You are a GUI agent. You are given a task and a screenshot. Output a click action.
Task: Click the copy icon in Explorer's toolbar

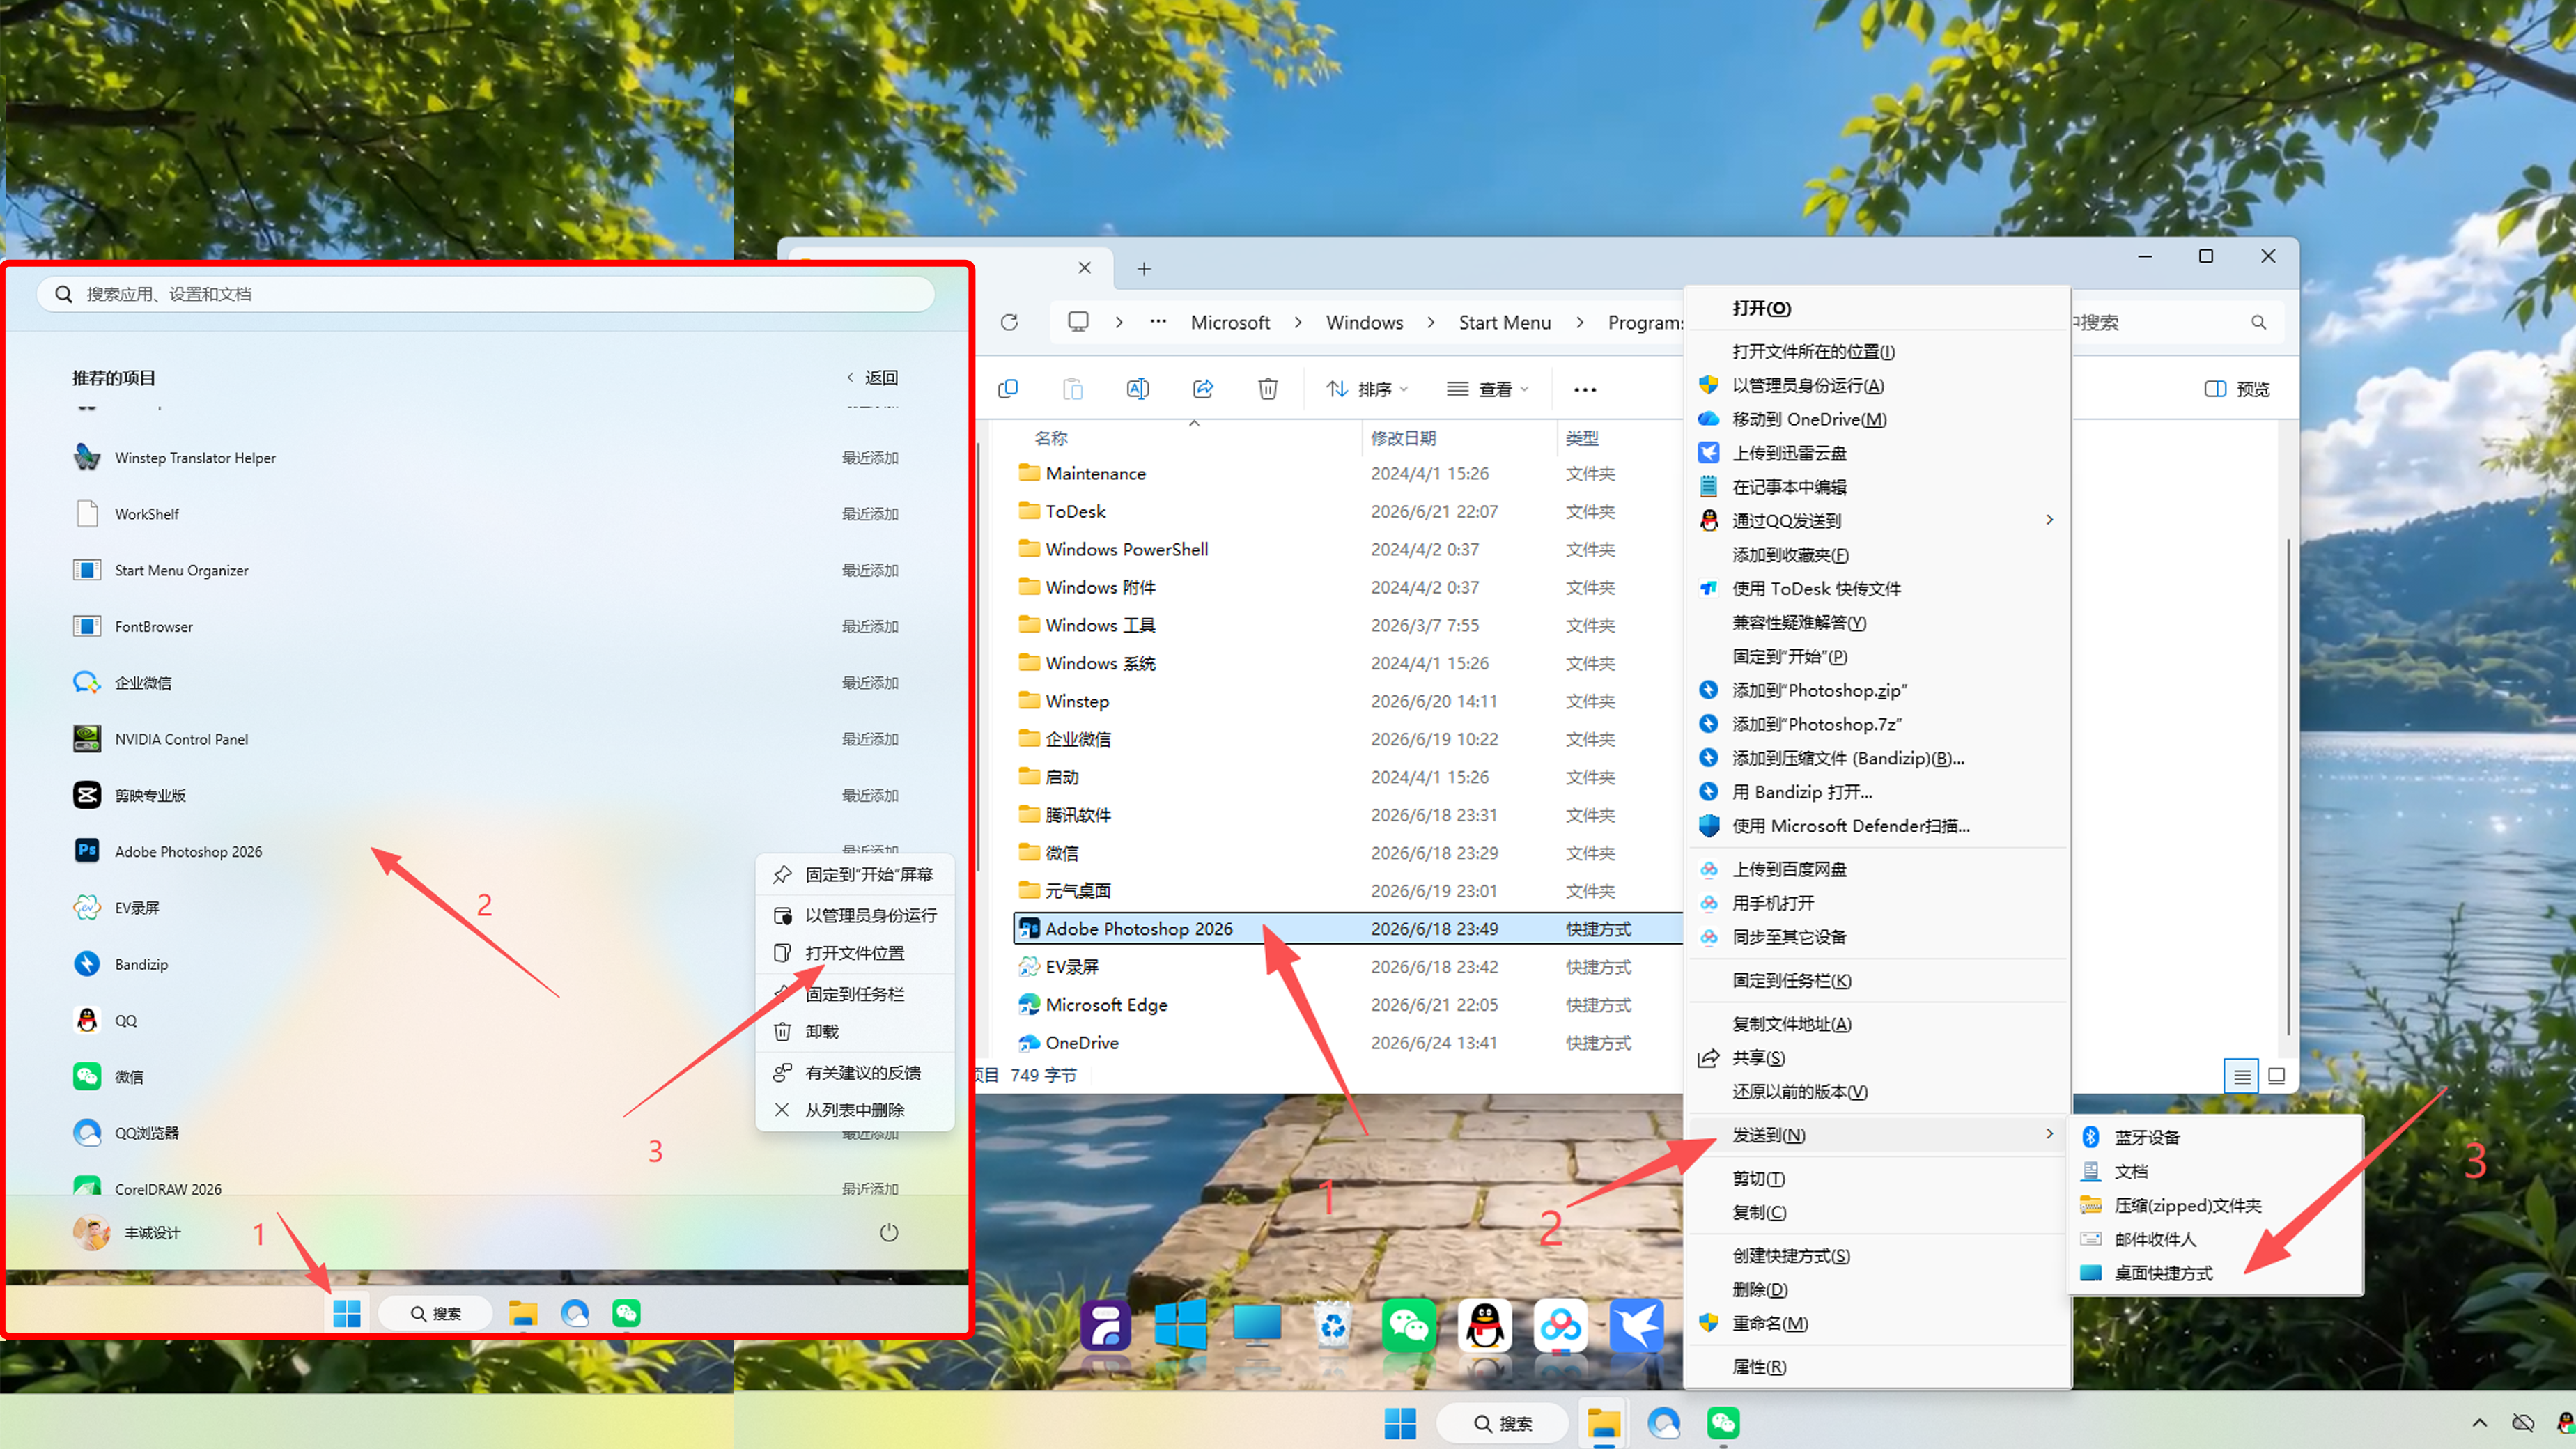click(x=1008, y=389)
